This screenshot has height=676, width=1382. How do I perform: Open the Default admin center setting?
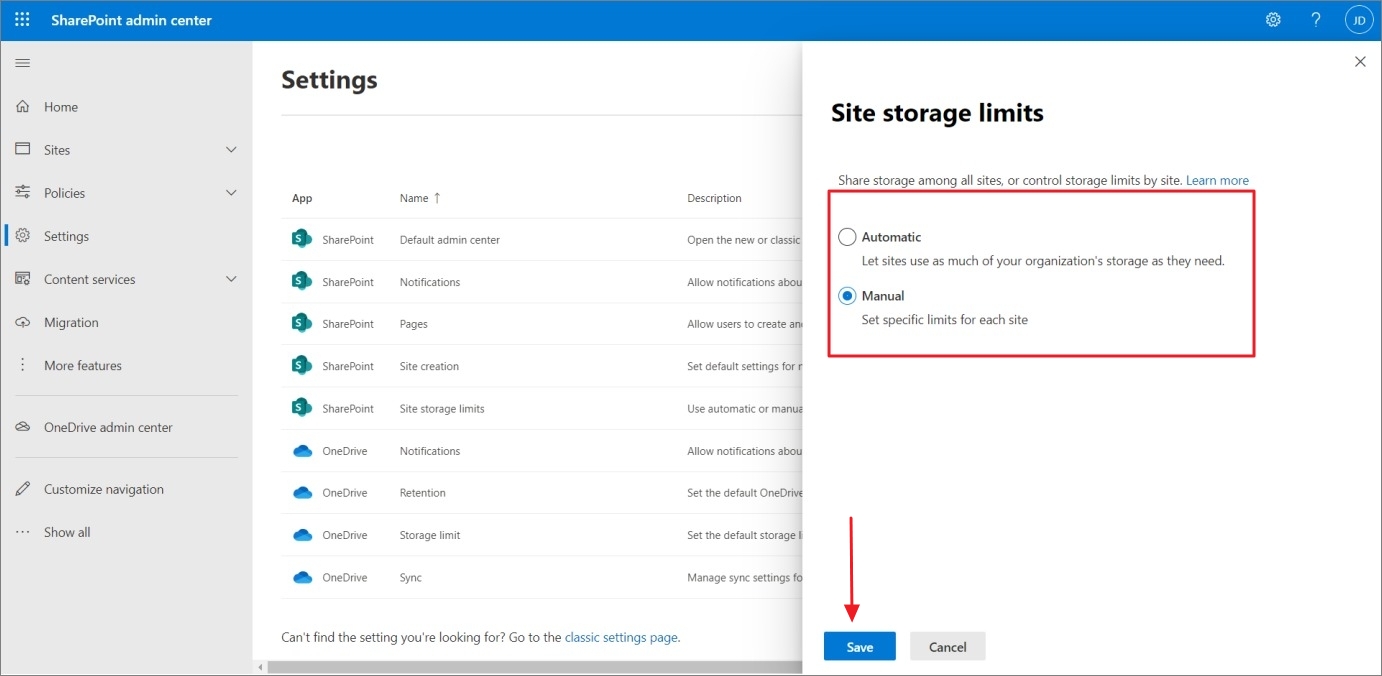pyautogui.click(x=450, y=240)
